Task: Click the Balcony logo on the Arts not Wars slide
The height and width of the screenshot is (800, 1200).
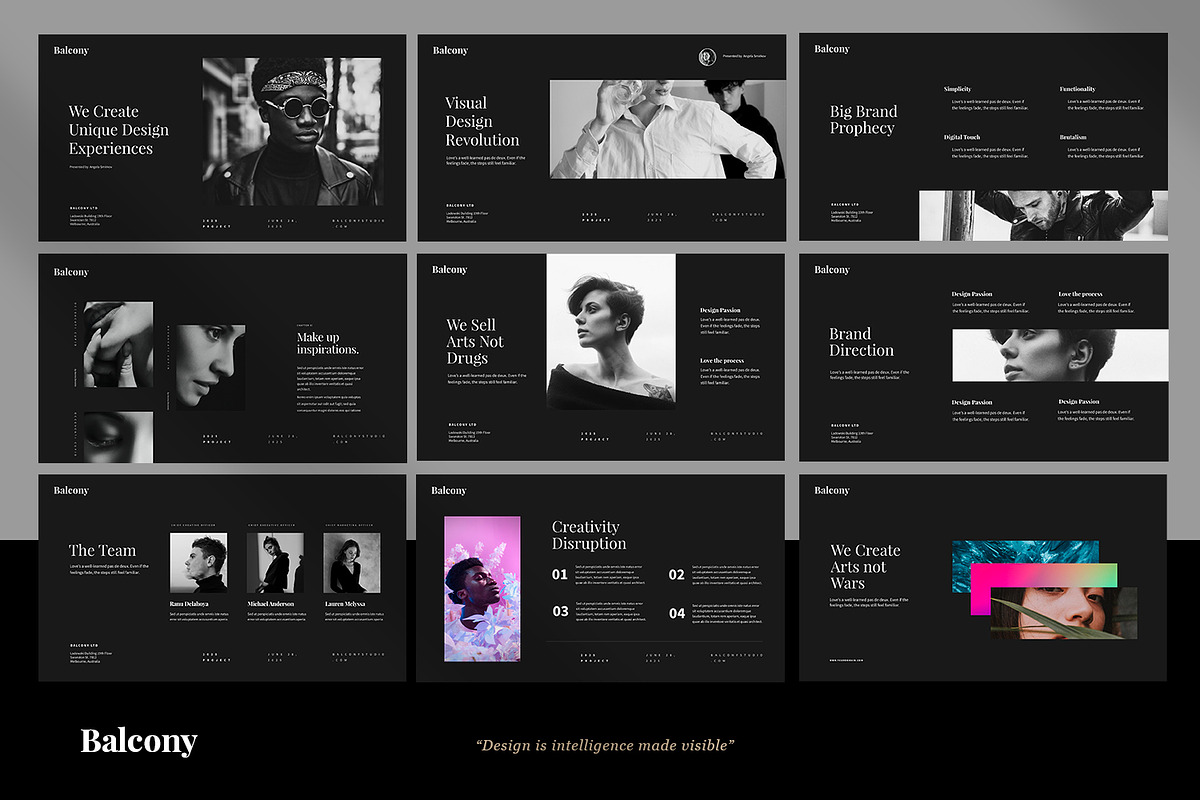Action: point(832,490)
